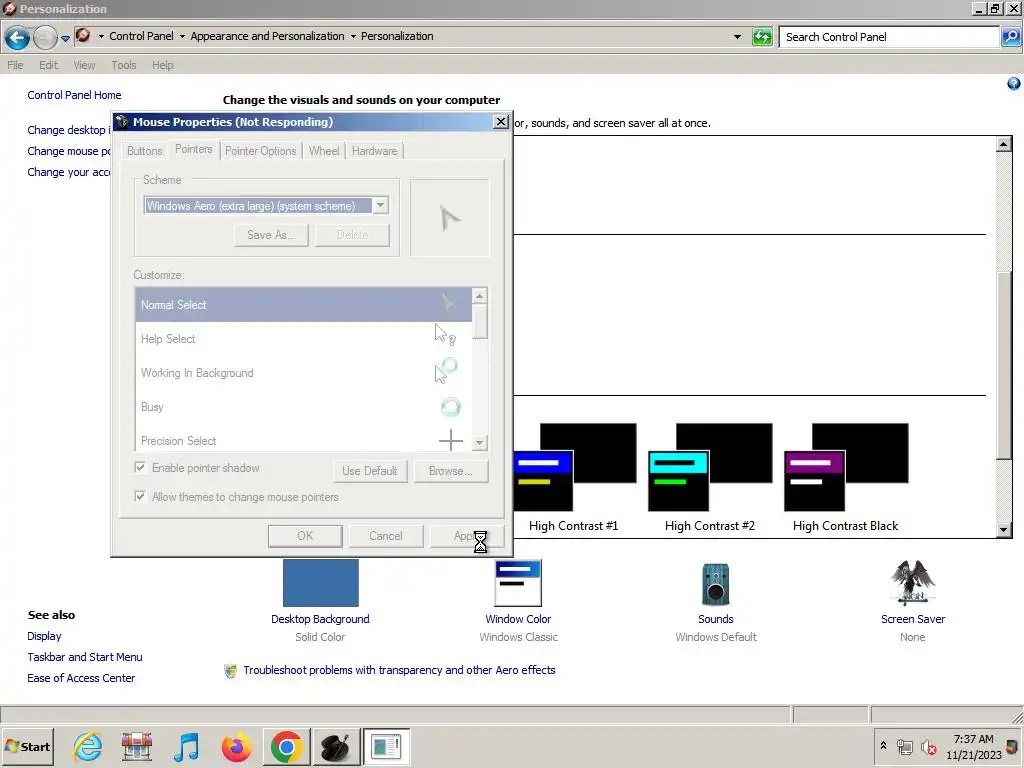Open Taskbar and Start Menu link
This screenshot has width=1024, height=768.
coord(85,657)
